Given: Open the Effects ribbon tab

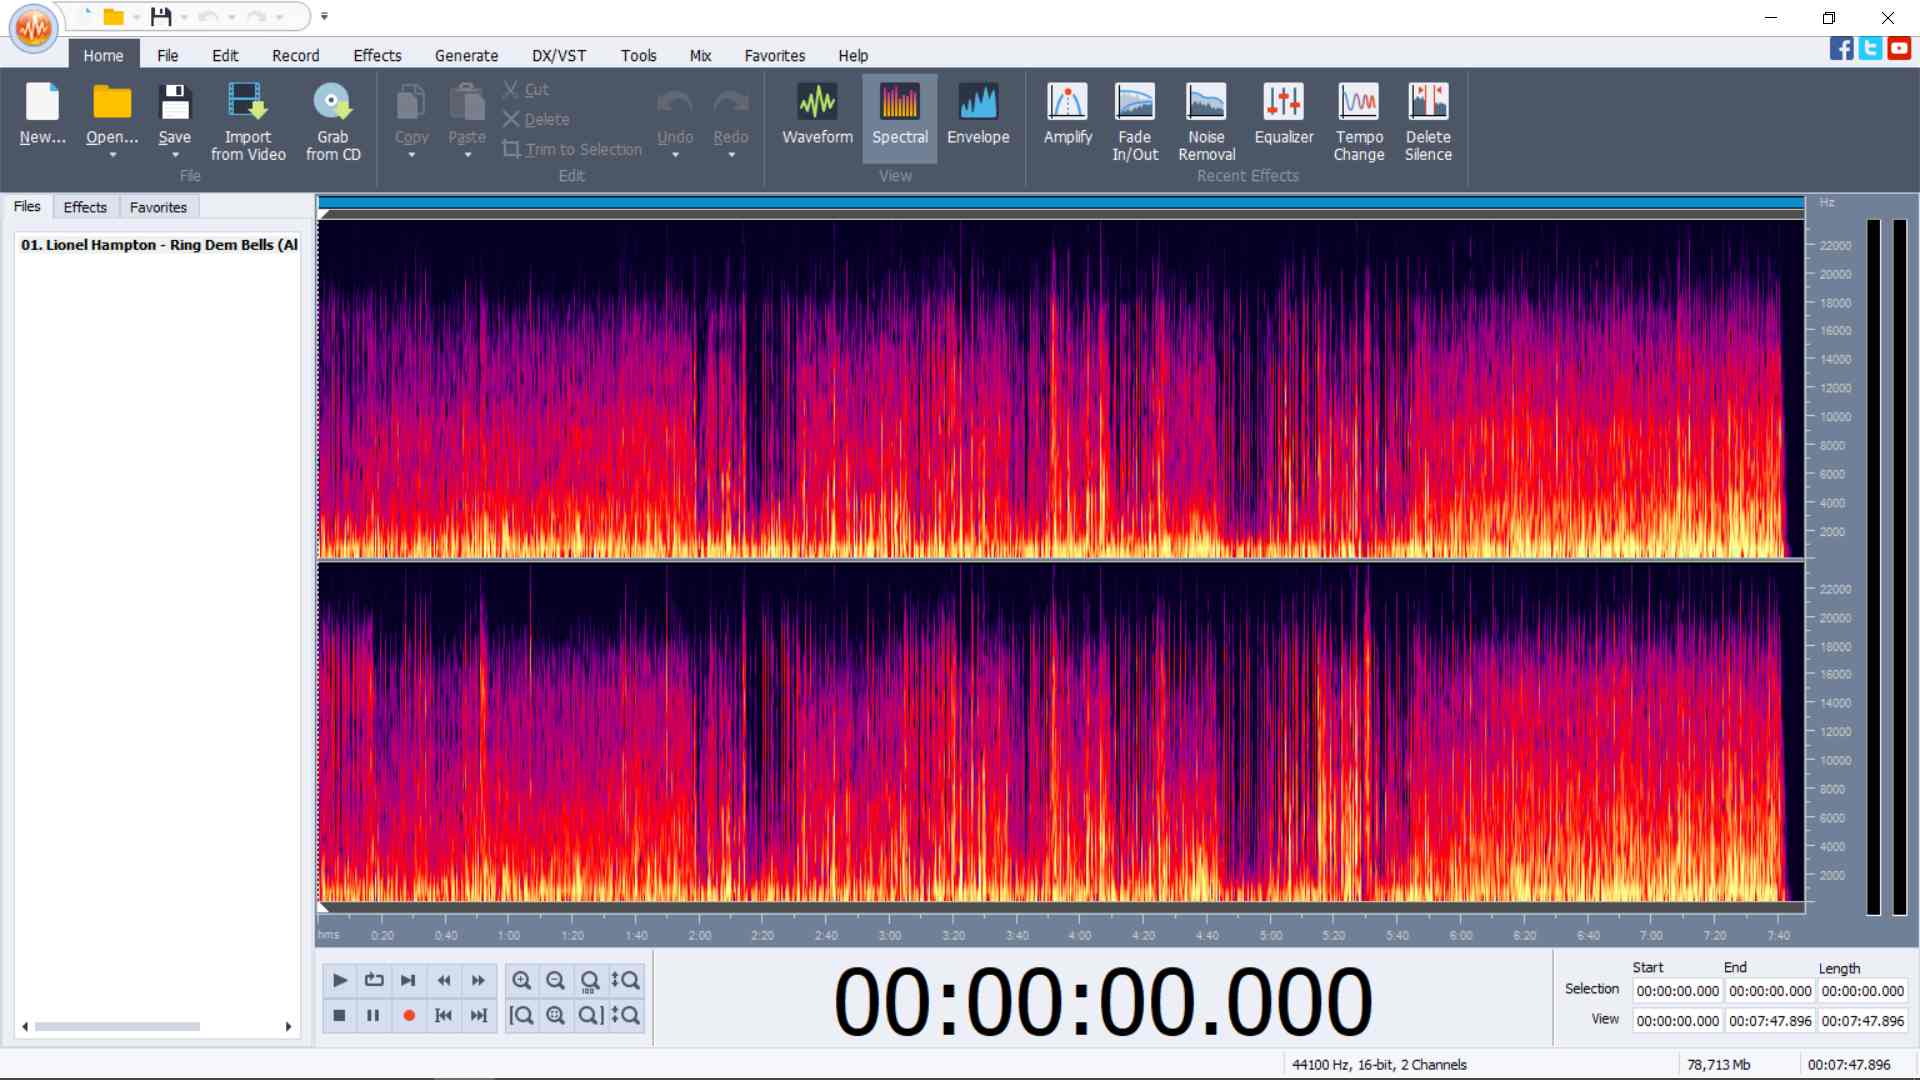Looking at the screenshot, I should coord(376,56).
